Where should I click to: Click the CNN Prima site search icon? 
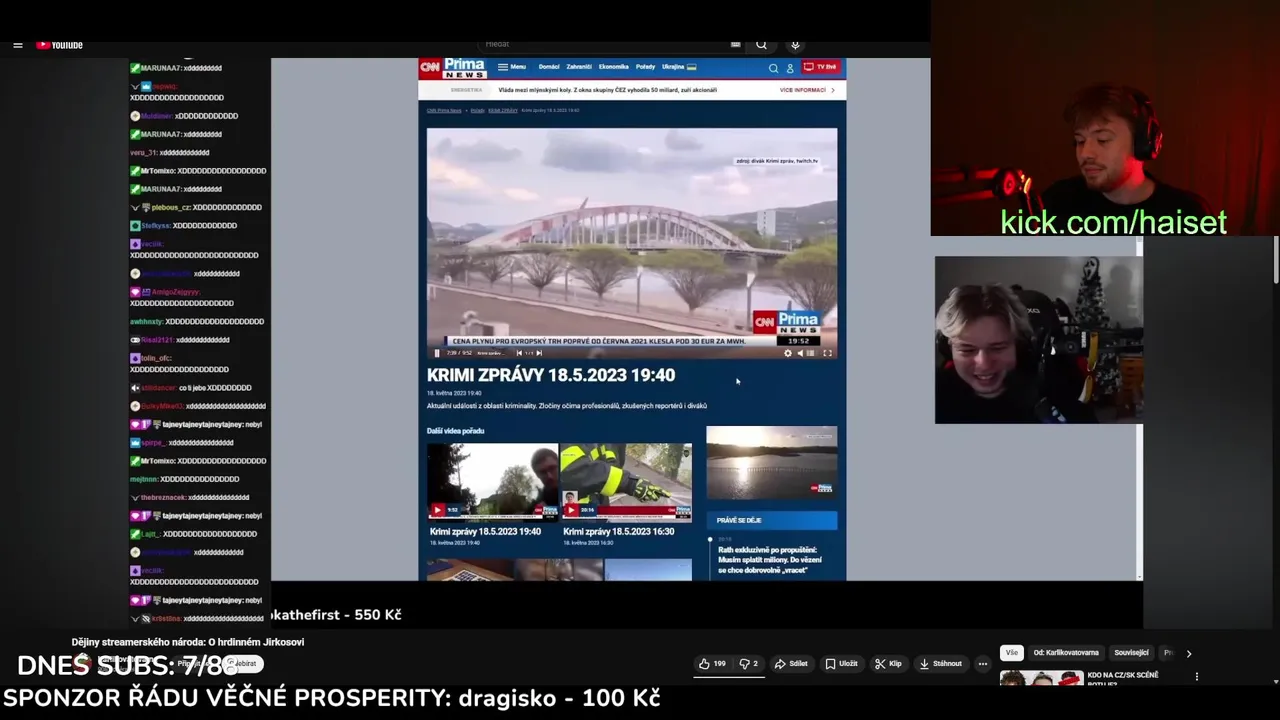pyautogui.click(x=773, y=68)
